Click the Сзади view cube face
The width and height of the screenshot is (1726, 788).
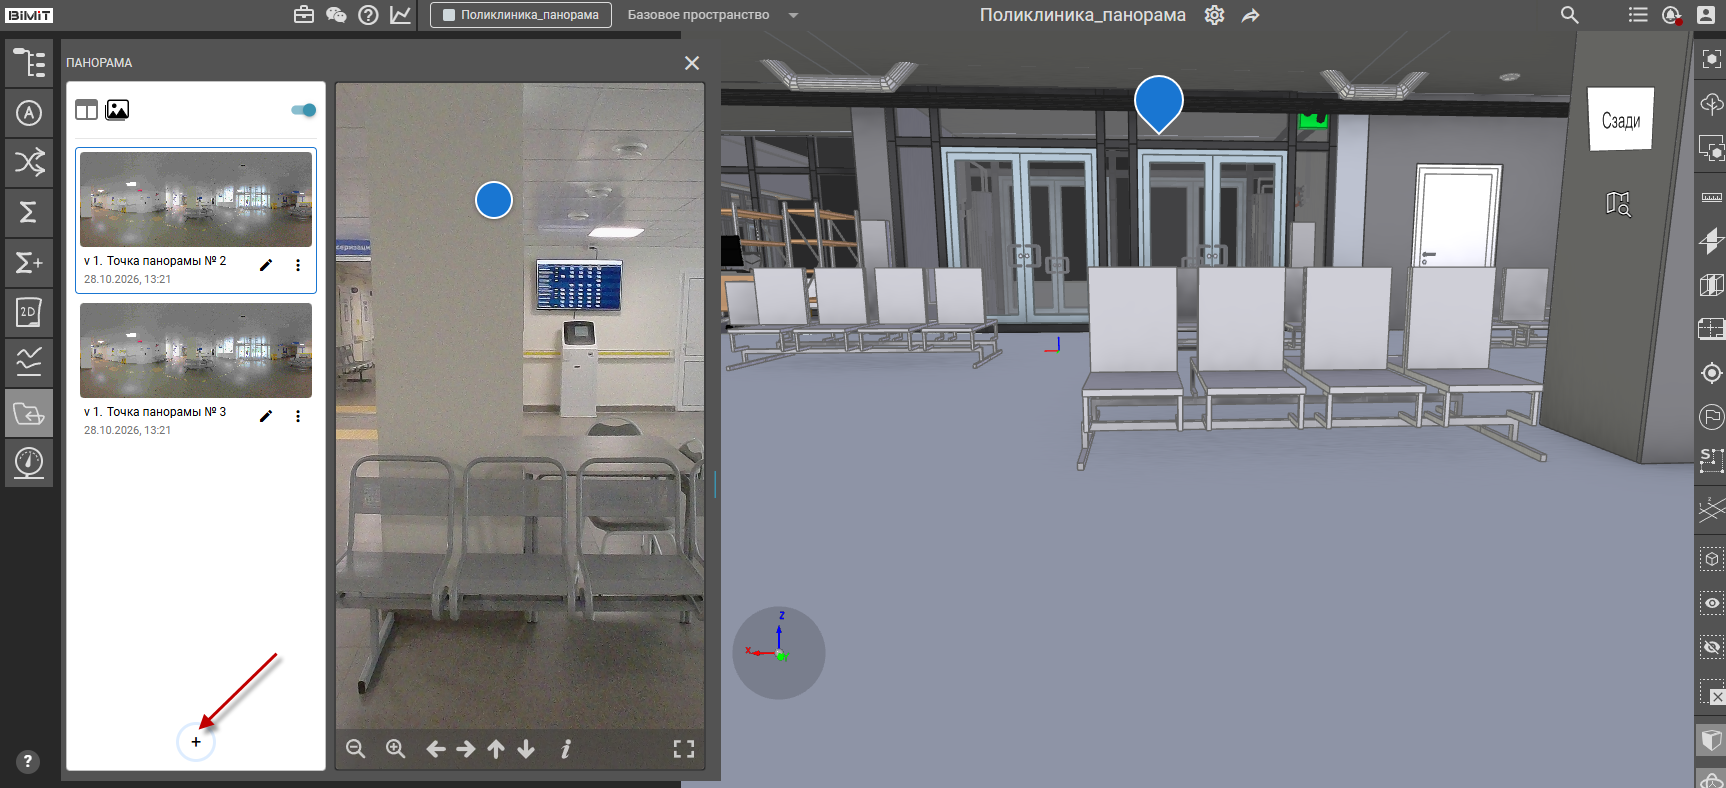coord(1621,120)
